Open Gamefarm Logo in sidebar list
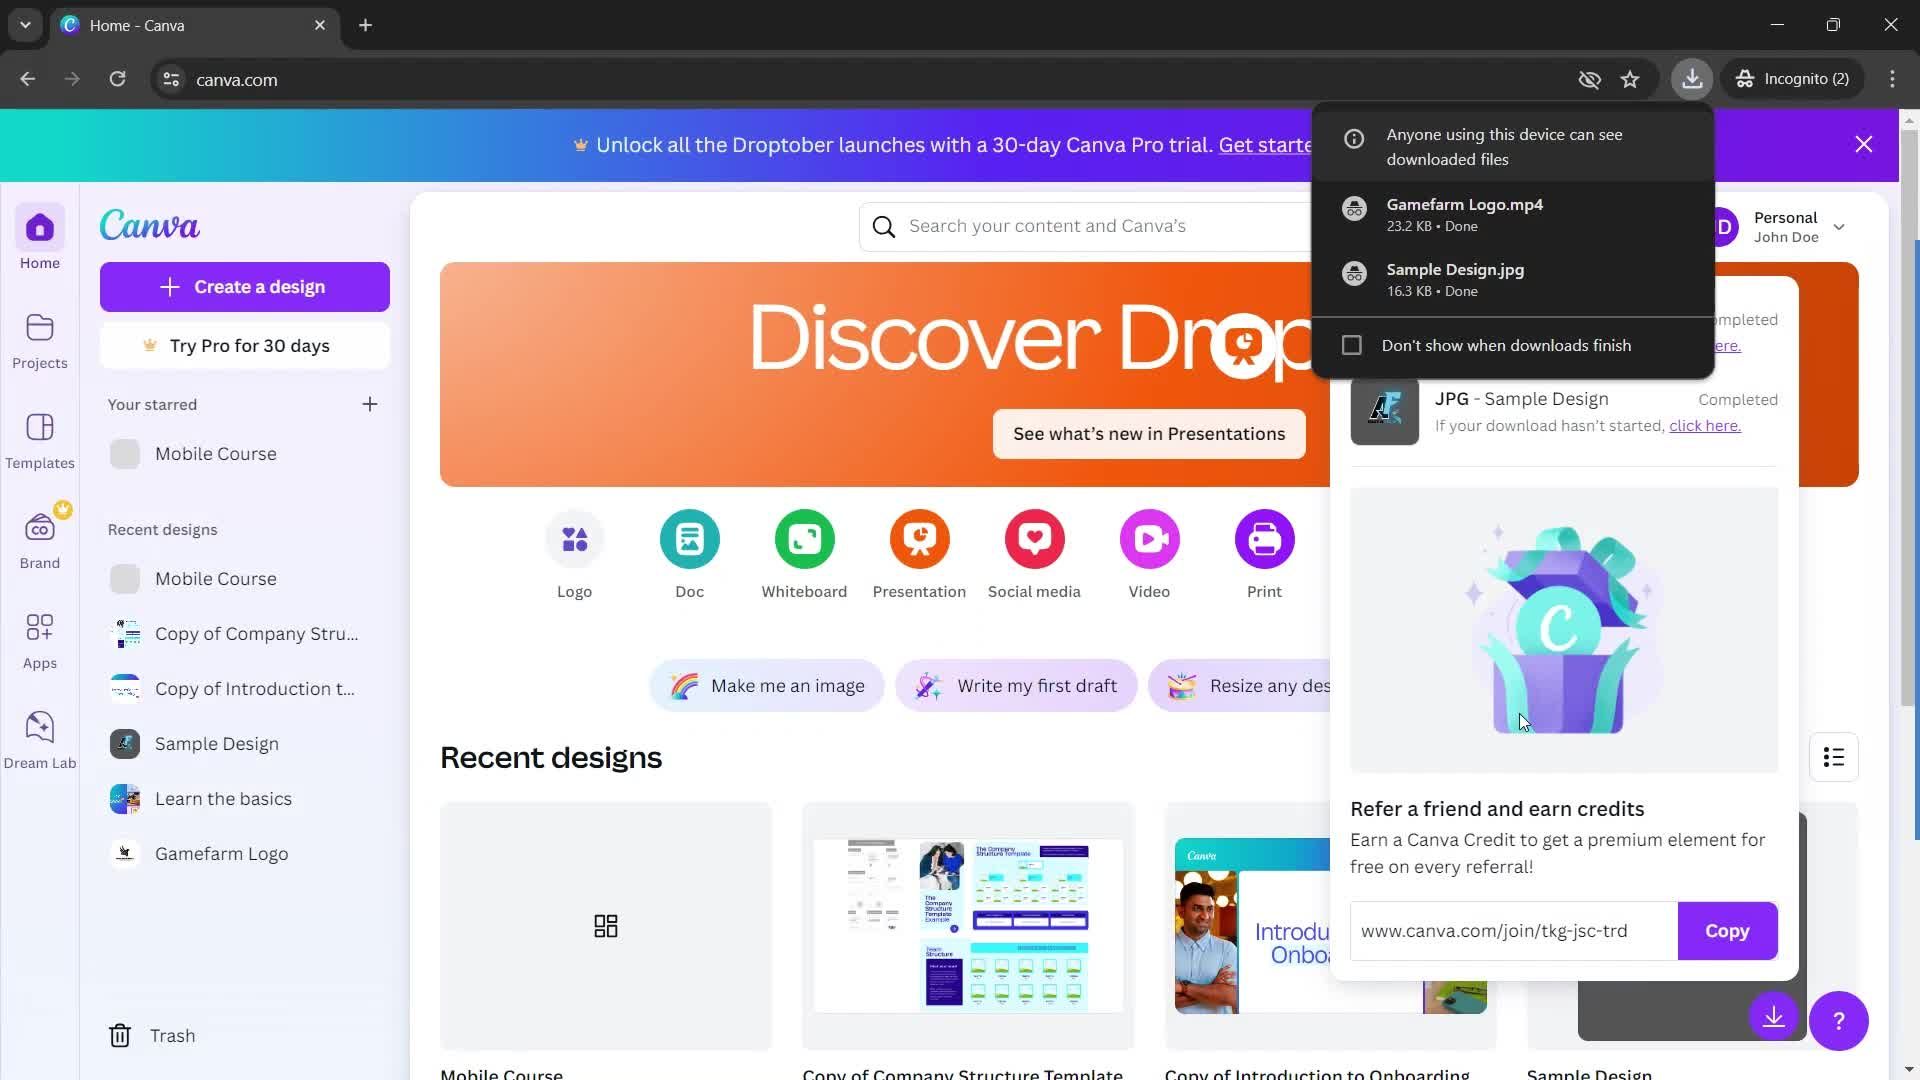This screenshot has height=1080, width=1920. (245, 854)
